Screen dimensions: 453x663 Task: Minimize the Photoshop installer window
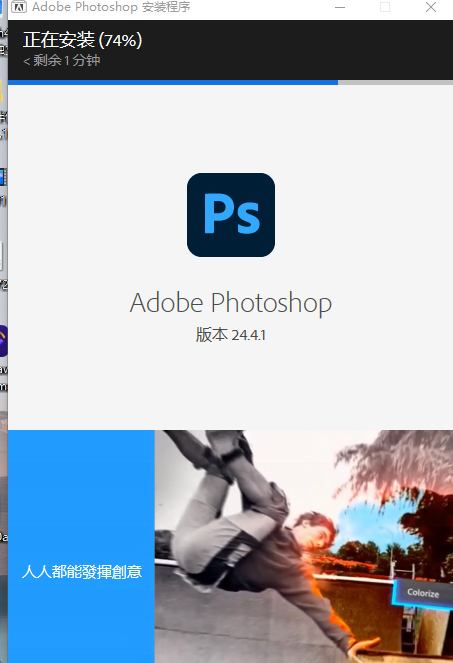[x=340, y=7]
